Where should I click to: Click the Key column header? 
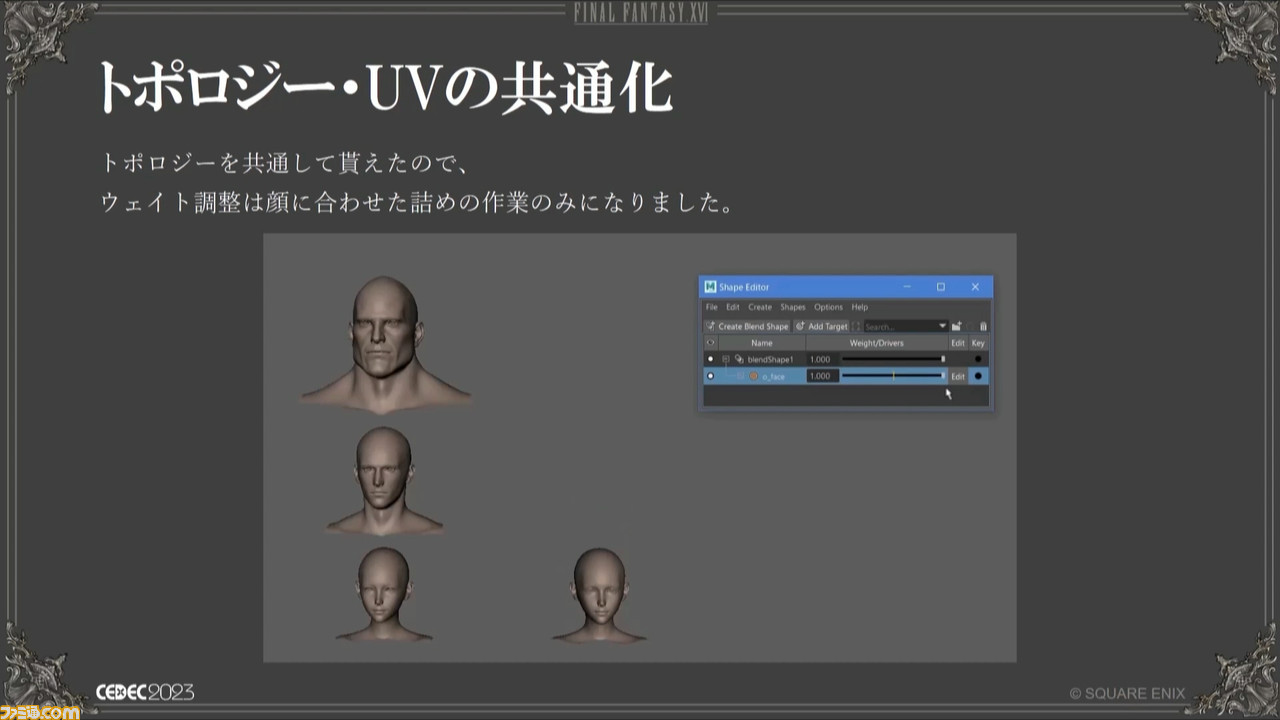pyautogui.click(x=978, y=343)
